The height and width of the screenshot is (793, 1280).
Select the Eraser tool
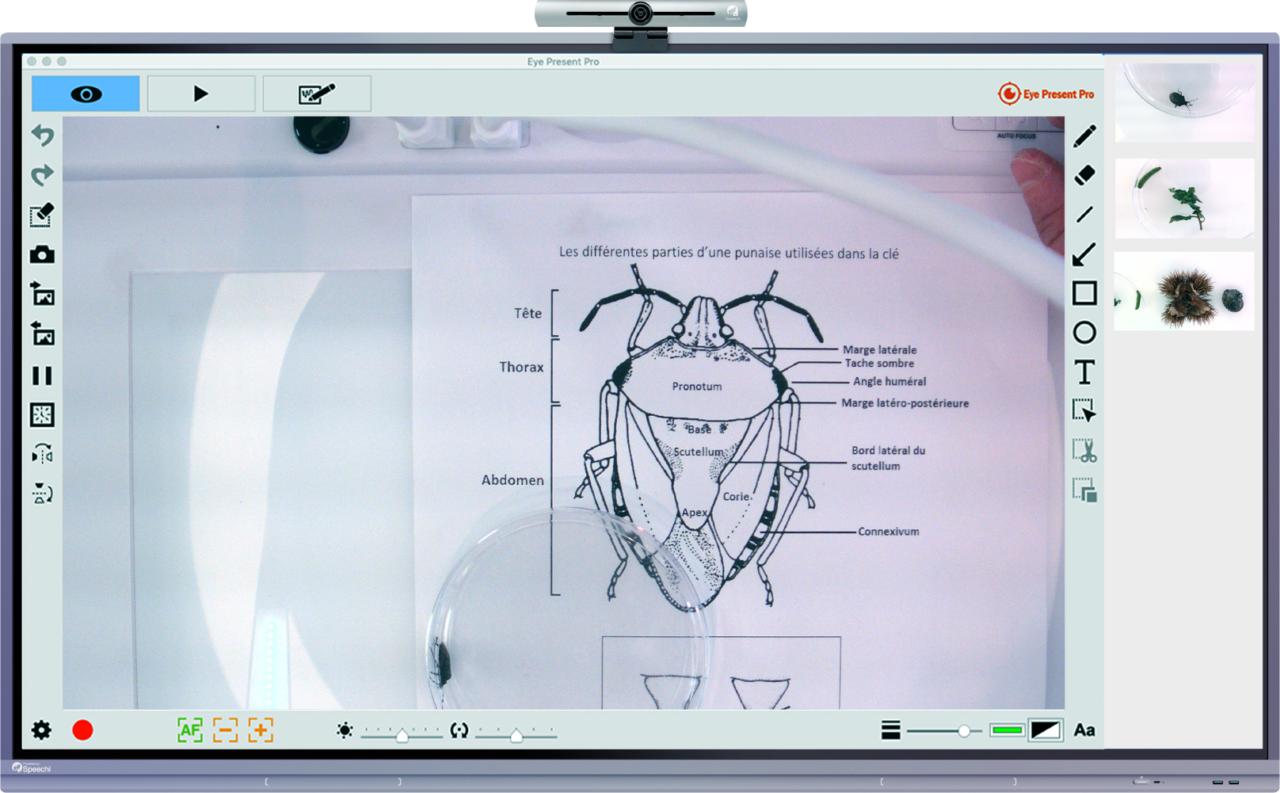point(1084,175)
